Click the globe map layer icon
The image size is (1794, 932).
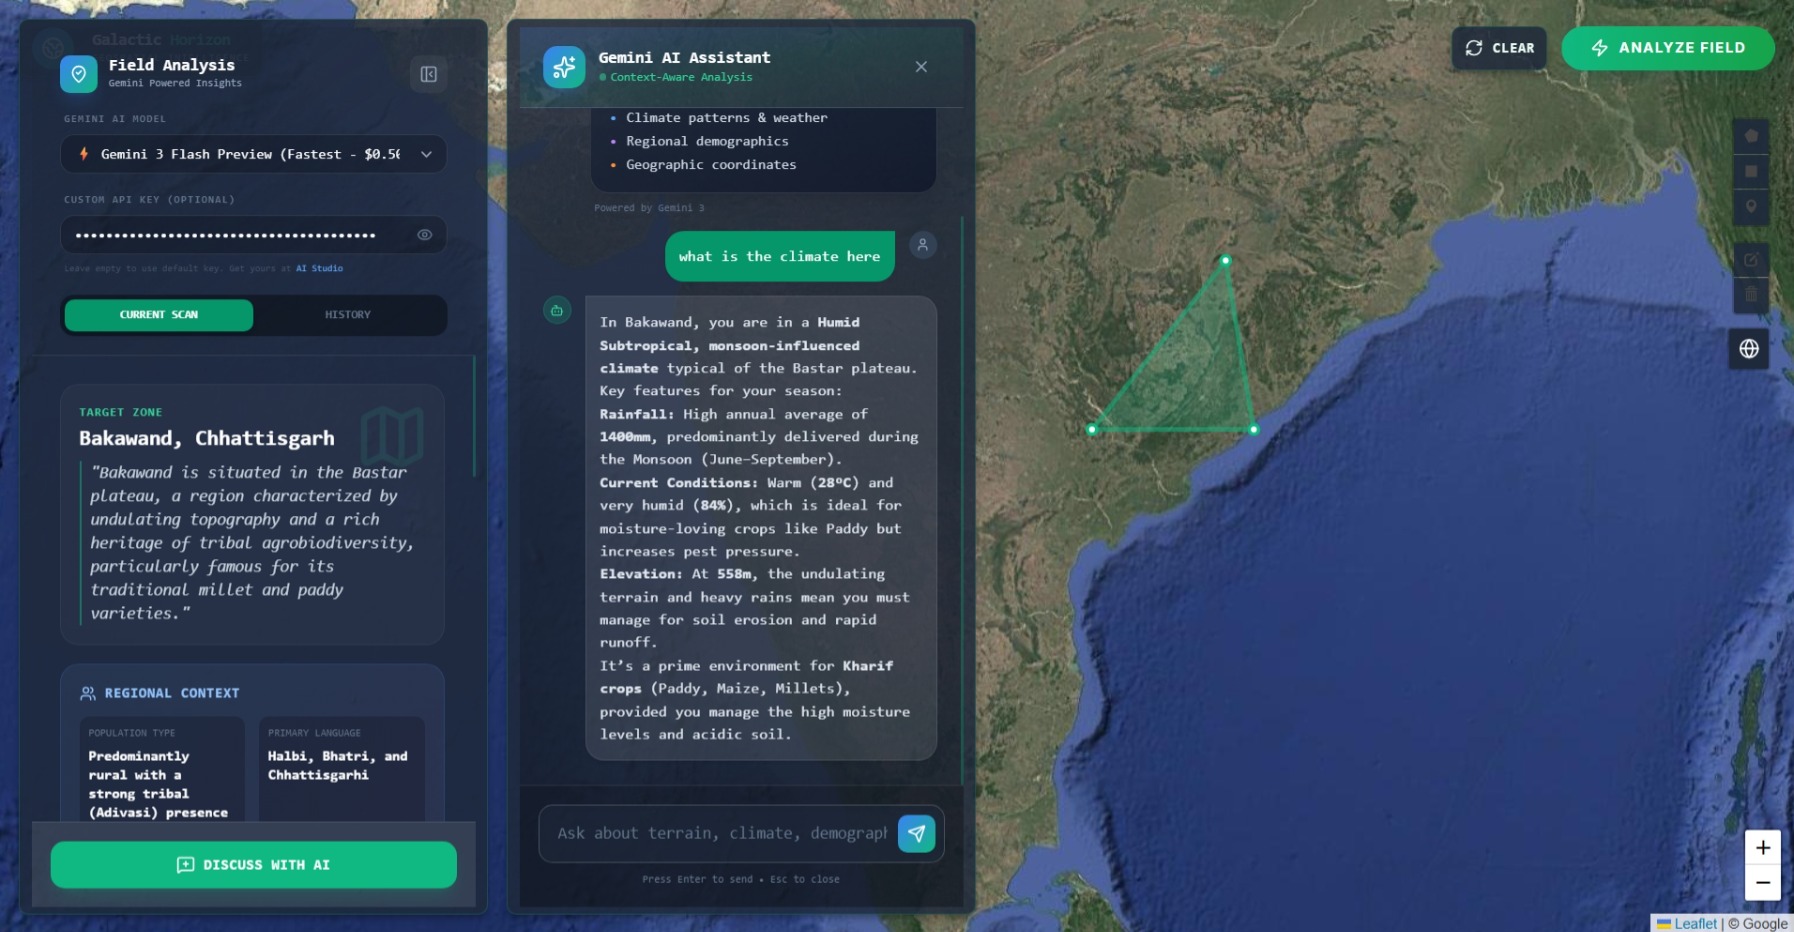point(1749,349)
